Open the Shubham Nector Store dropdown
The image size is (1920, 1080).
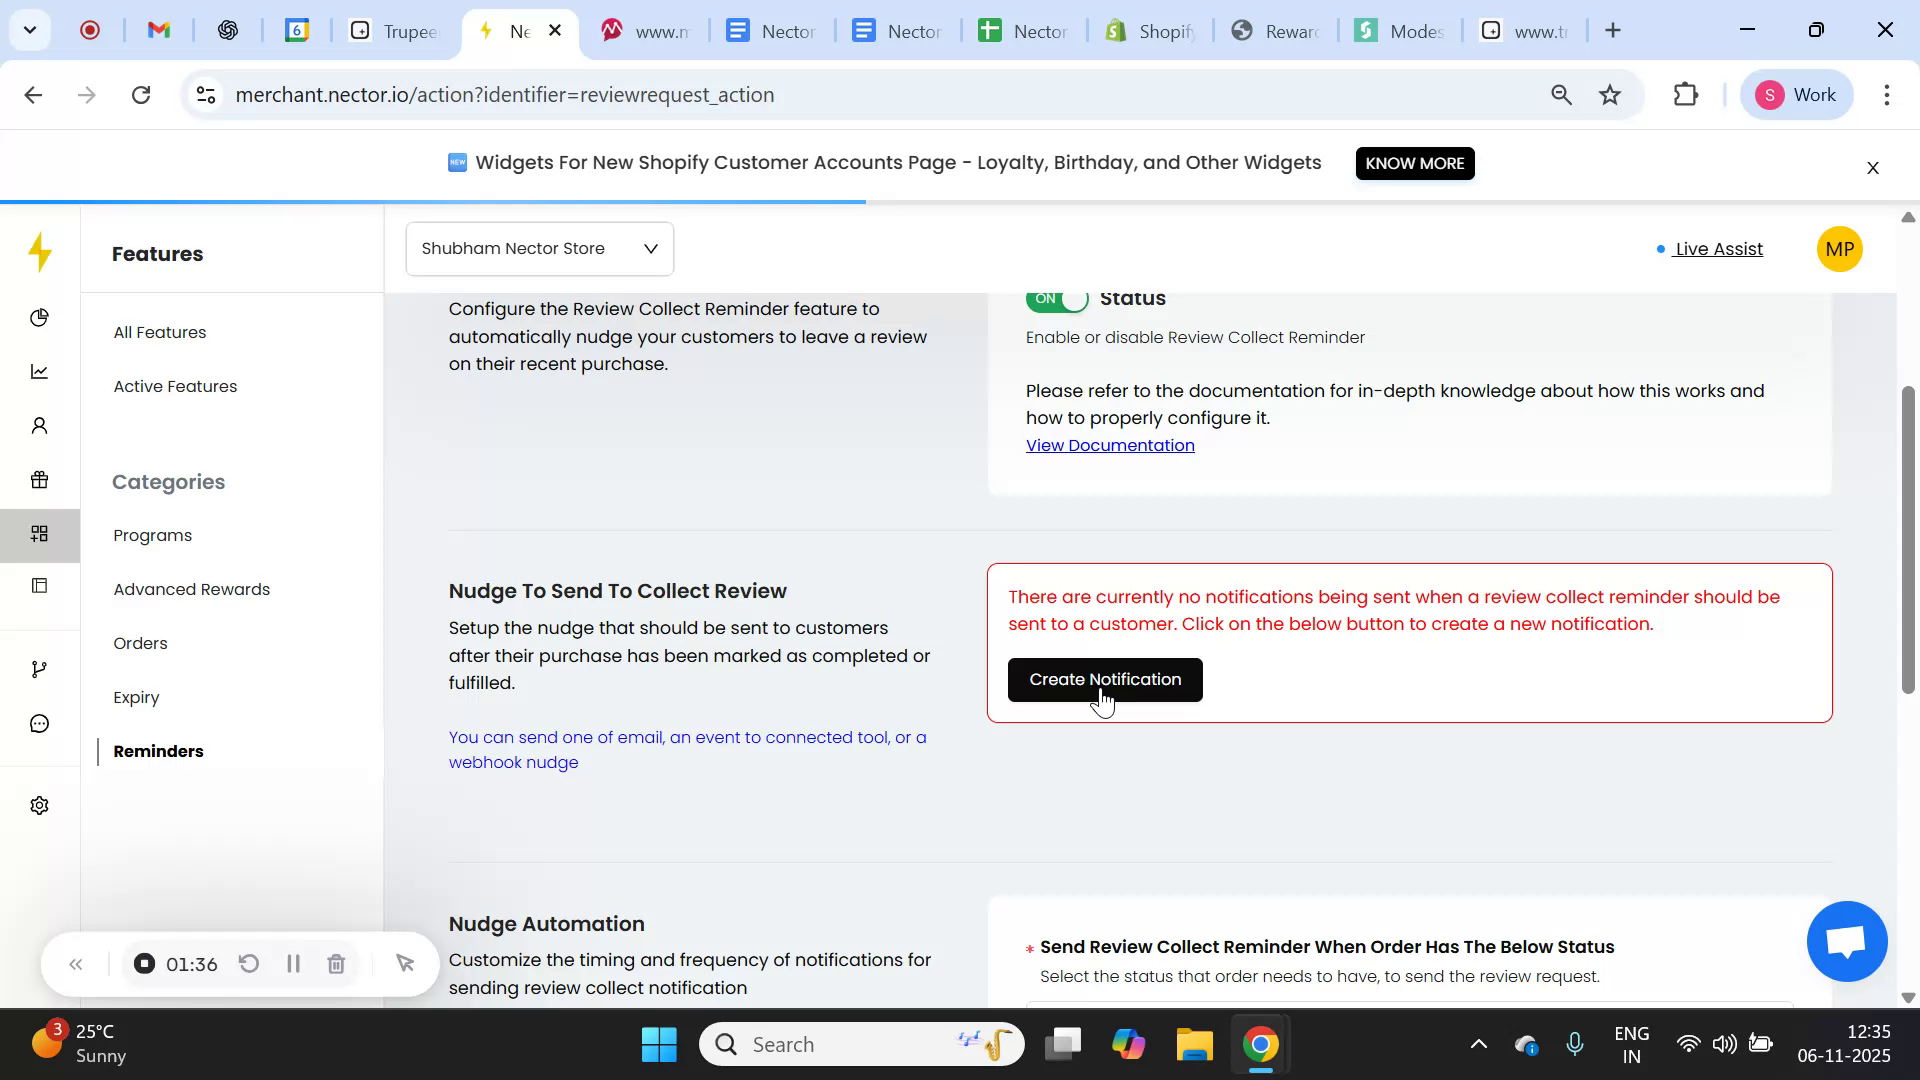539,248
